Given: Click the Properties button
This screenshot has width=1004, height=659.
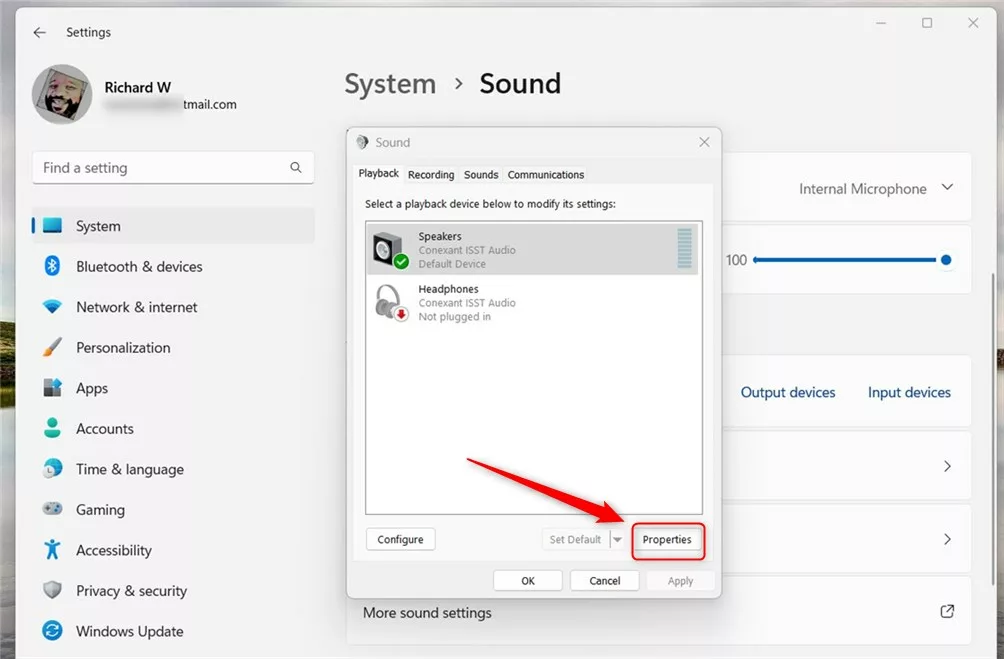Looking at the screenshot, I should tap(667, 540).
